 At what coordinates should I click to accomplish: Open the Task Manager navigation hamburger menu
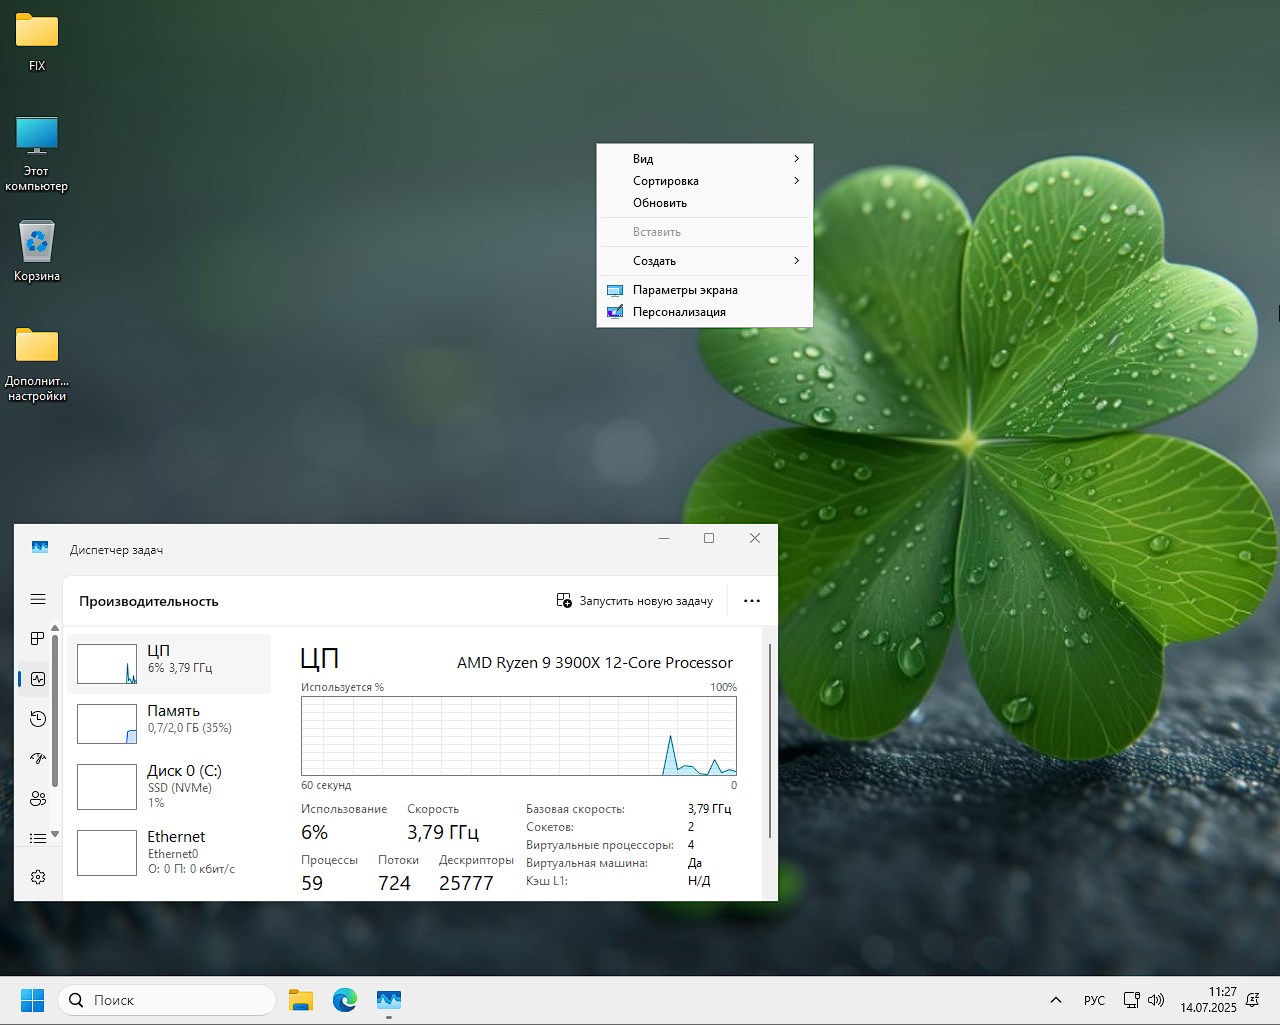[x=38, y=599]
